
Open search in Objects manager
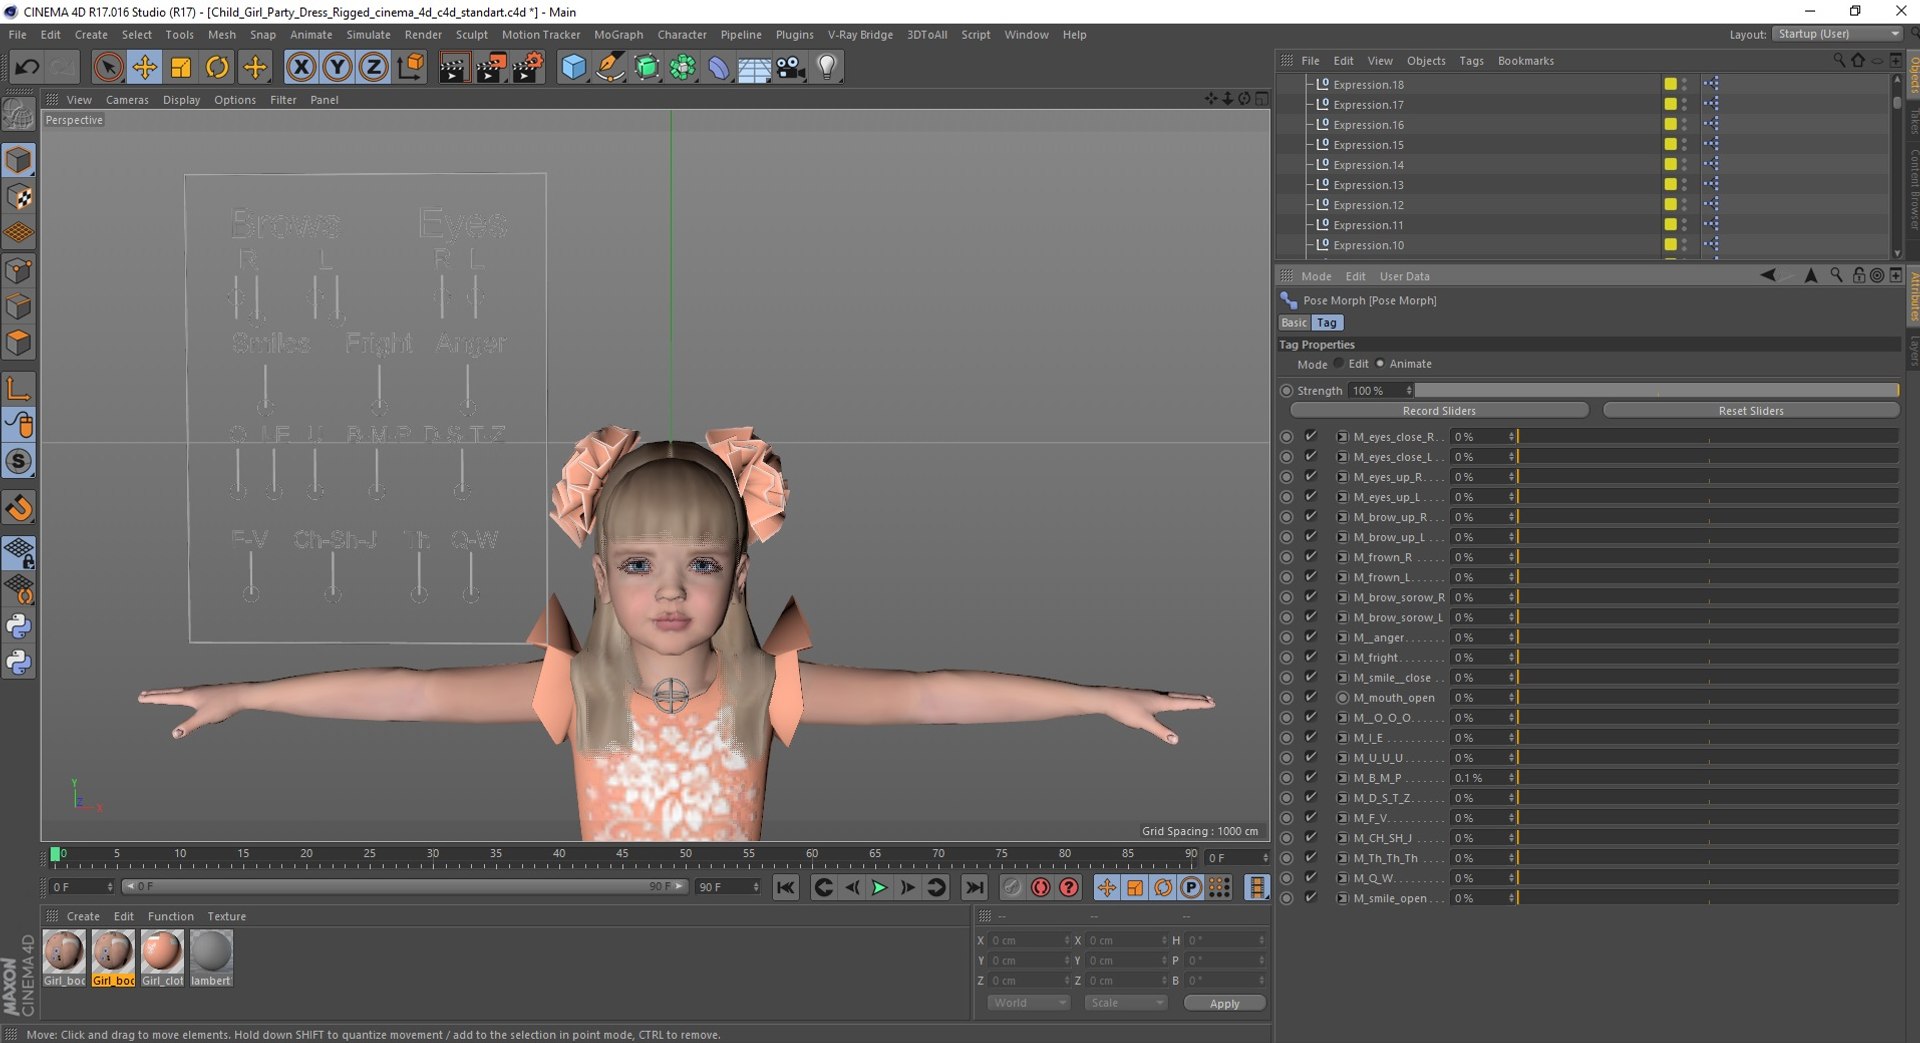[1838, 61]
